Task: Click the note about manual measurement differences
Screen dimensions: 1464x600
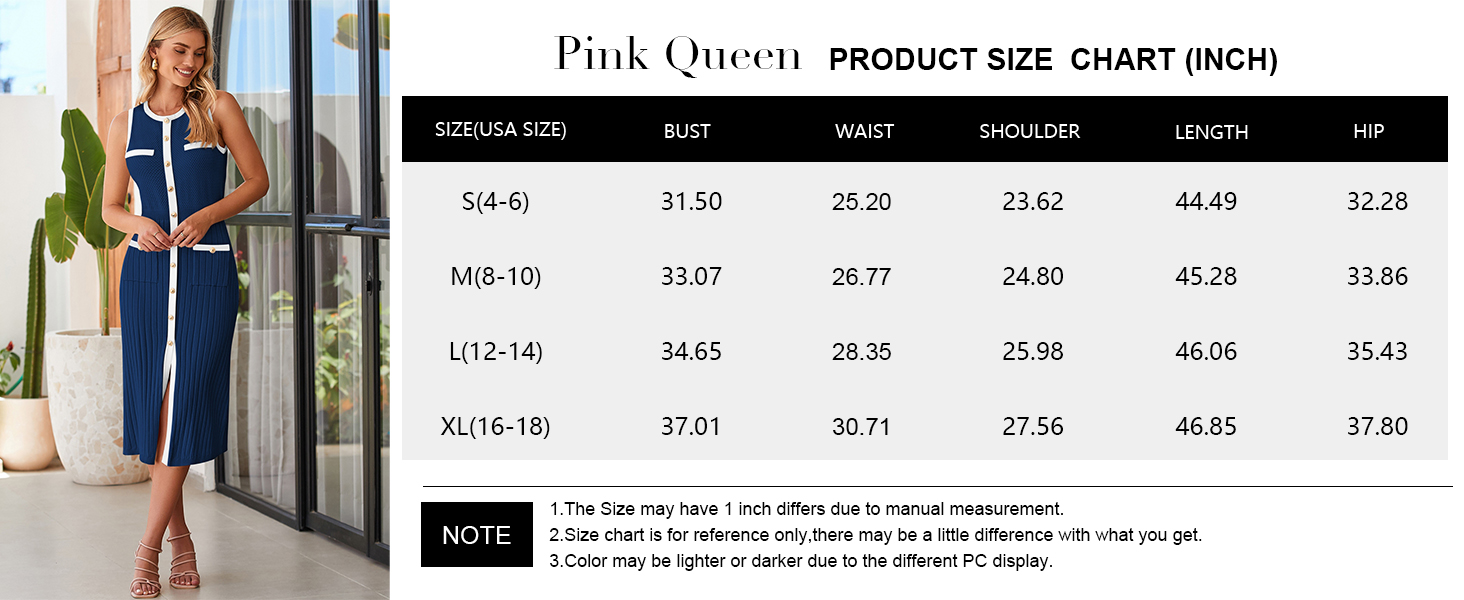Action: pos(806,509)
